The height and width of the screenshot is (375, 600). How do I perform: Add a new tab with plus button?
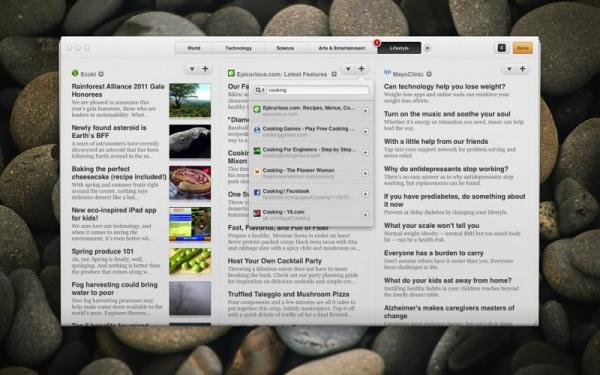427,48
